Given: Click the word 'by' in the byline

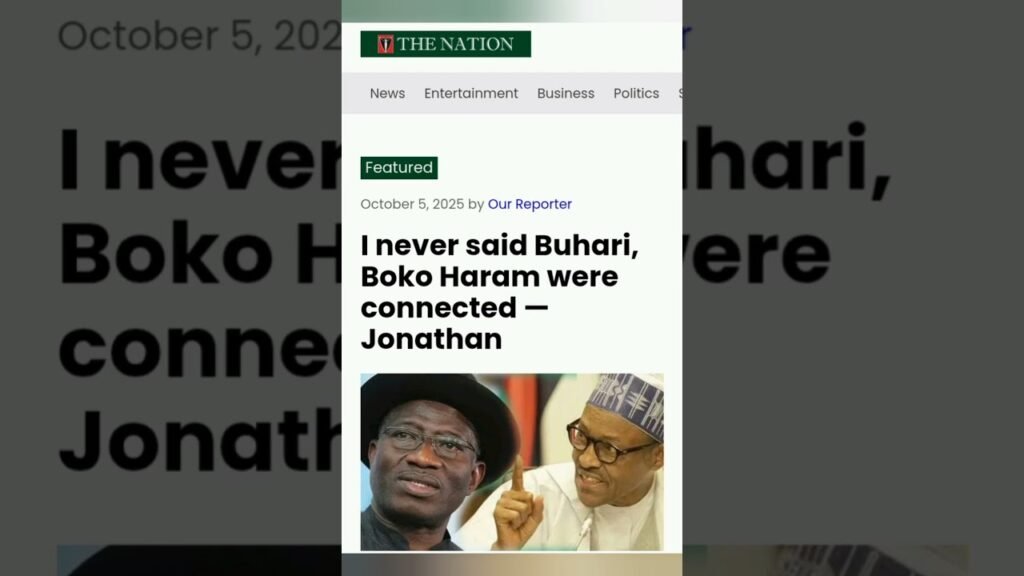Looking at the screenshot, I should tap(476, 204).
